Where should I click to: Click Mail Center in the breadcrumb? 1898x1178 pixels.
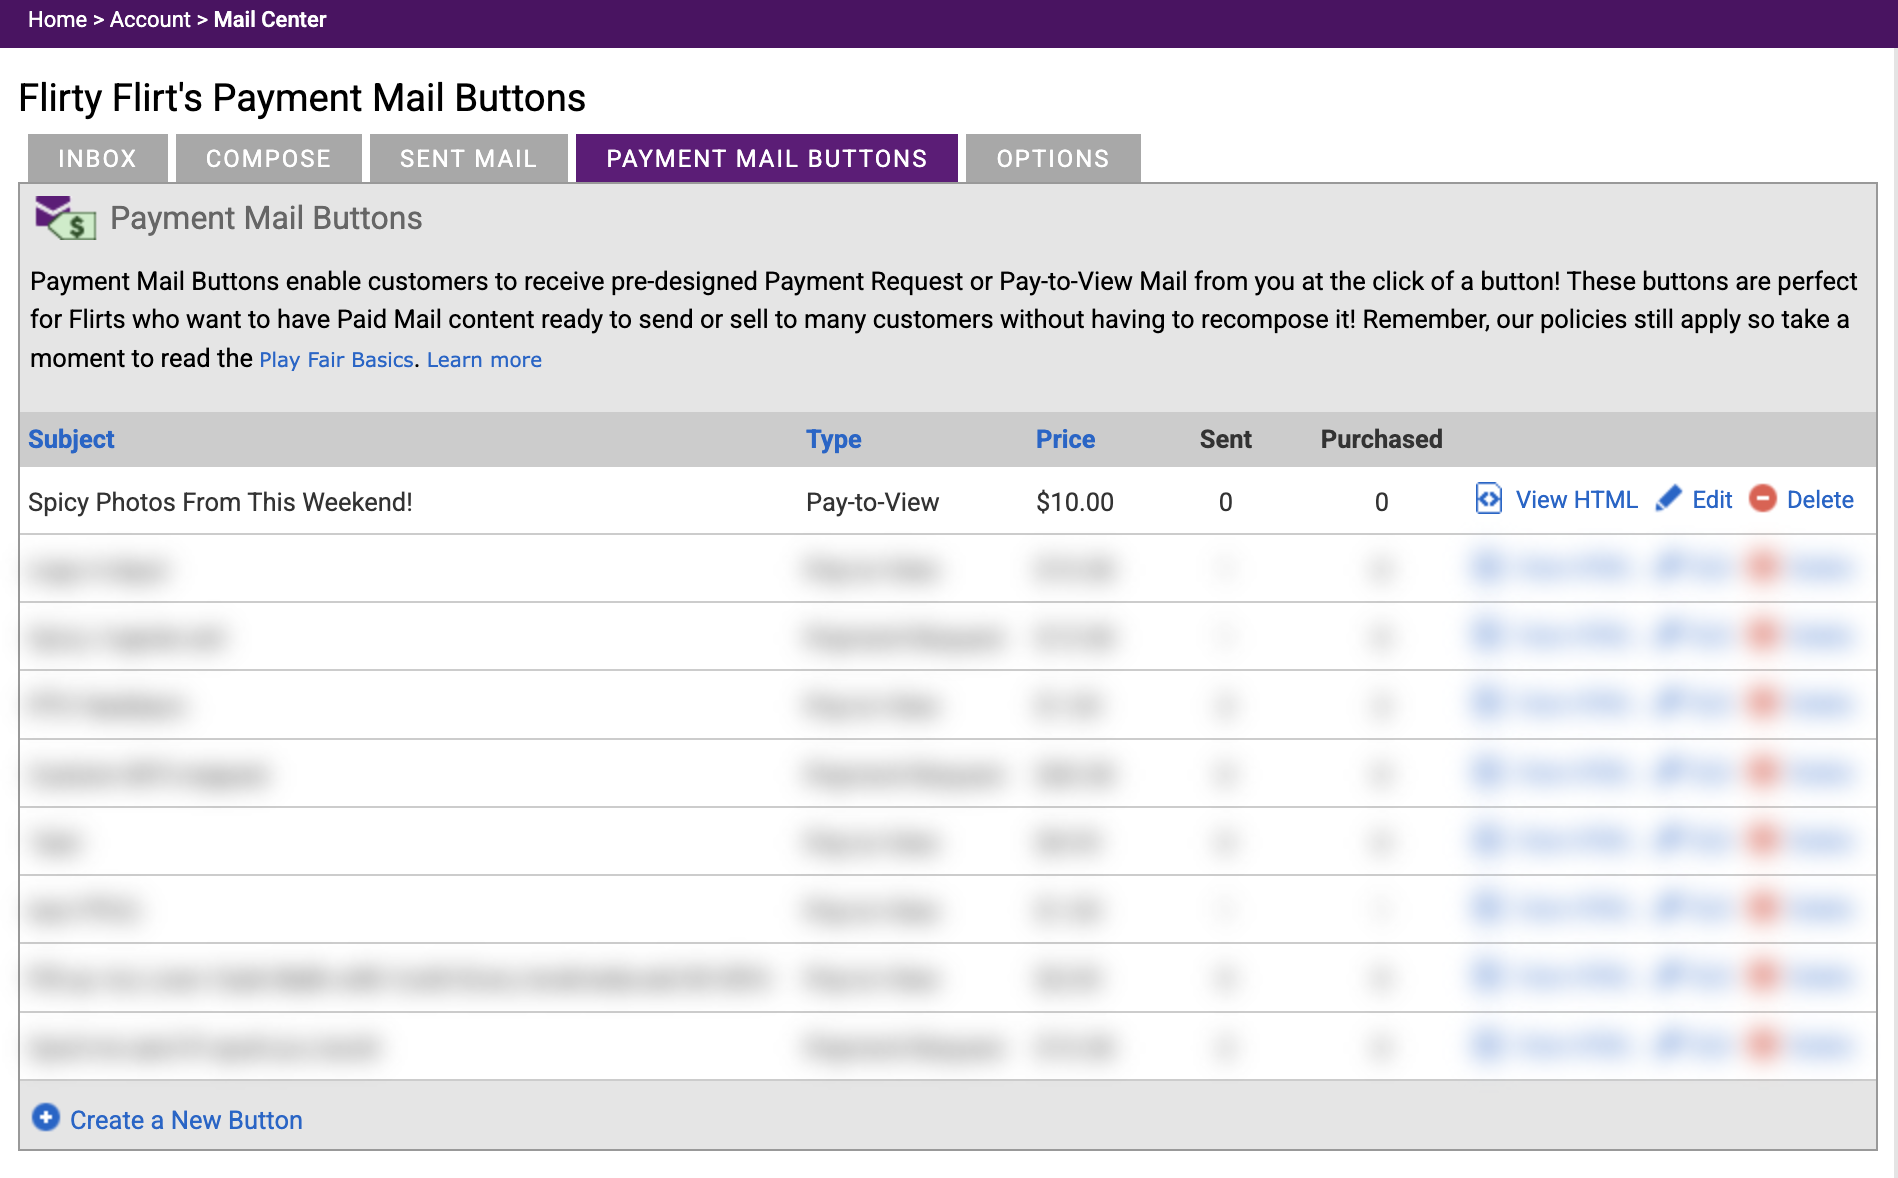(270, 20)
